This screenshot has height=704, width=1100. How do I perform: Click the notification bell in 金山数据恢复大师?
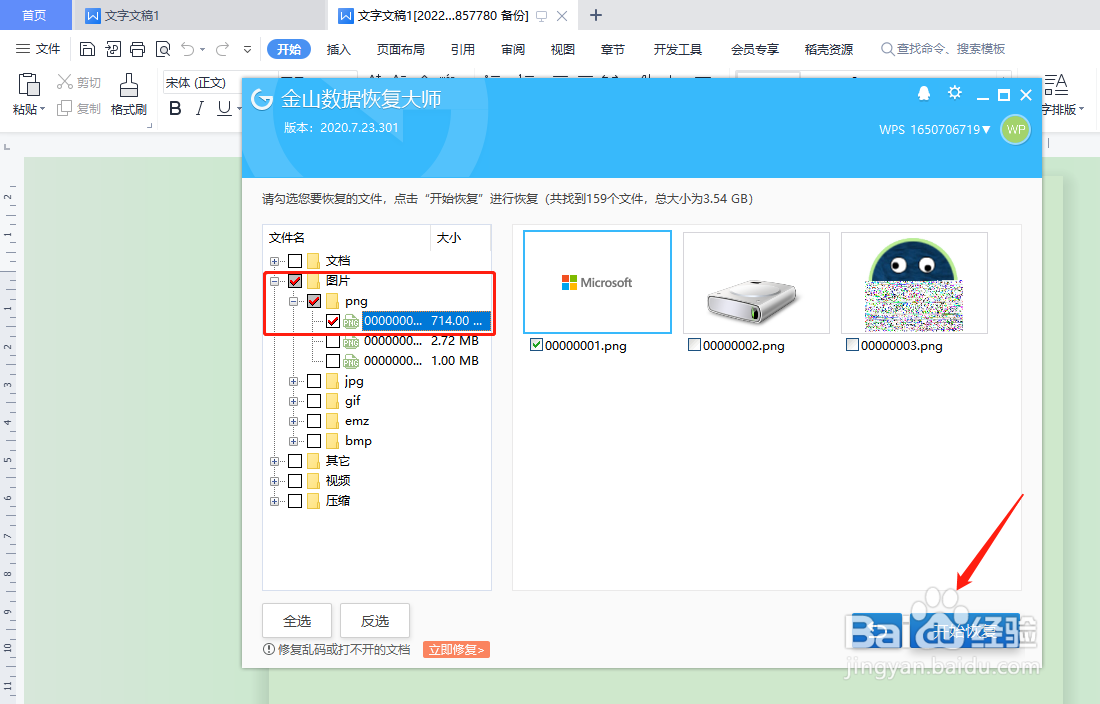pyautogui.click(x=924, y=92)
